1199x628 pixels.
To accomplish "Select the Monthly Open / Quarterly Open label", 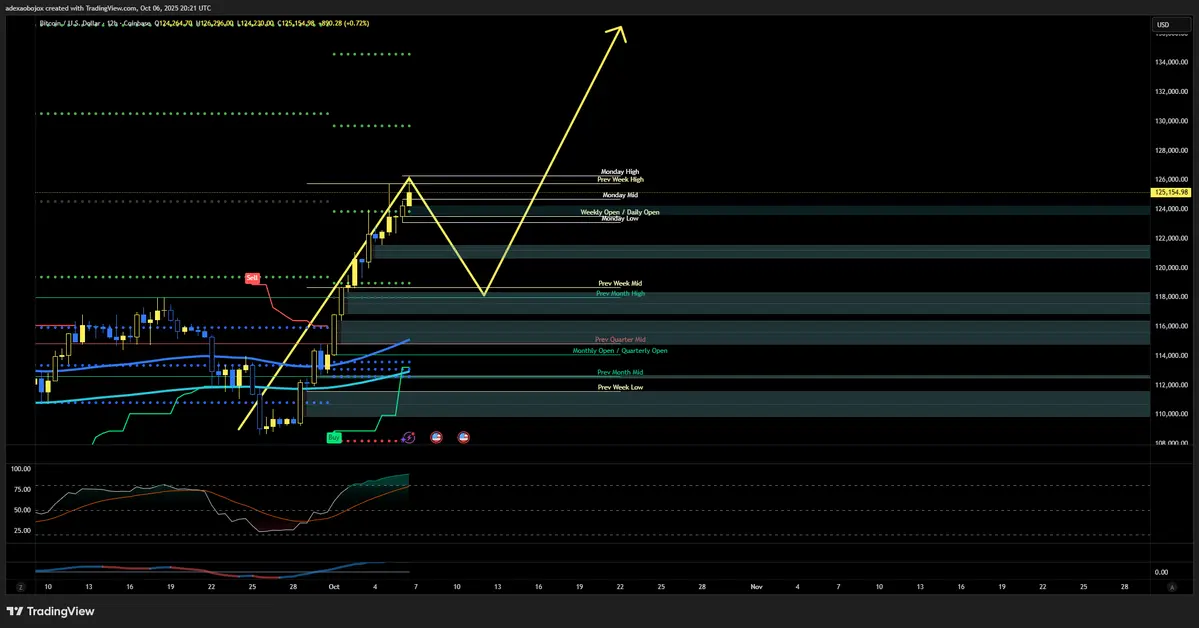I will pos(620,351).
